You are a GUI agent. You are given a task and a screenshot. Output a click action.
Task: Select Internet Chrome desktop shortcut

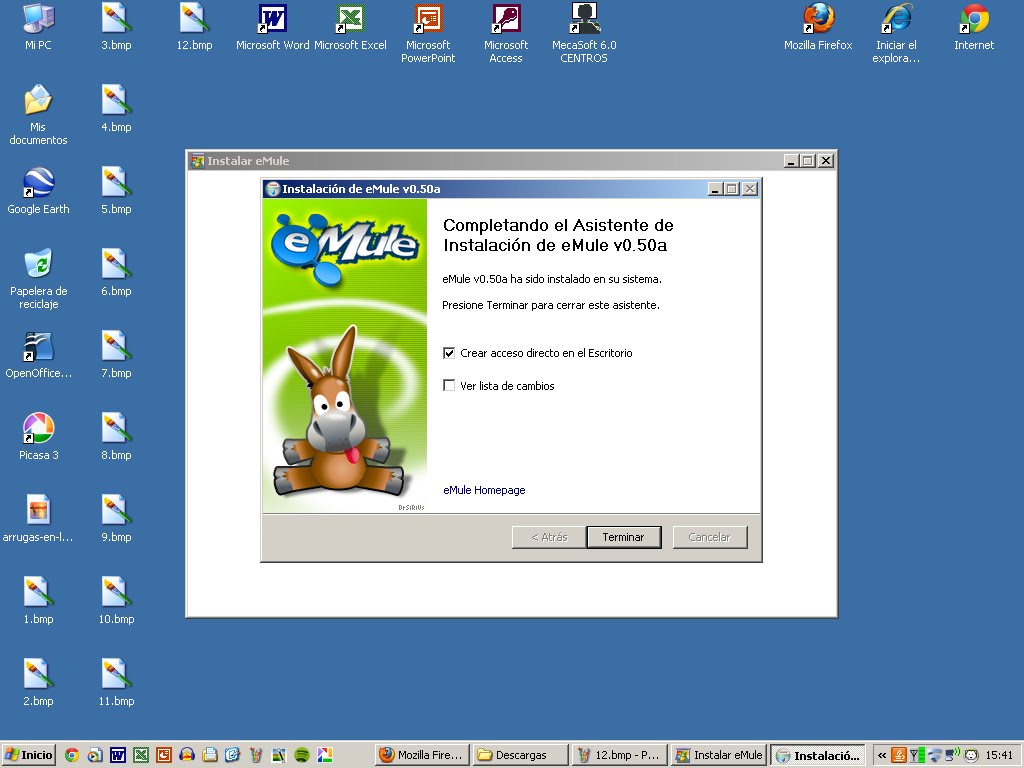[x=974, y=26]
